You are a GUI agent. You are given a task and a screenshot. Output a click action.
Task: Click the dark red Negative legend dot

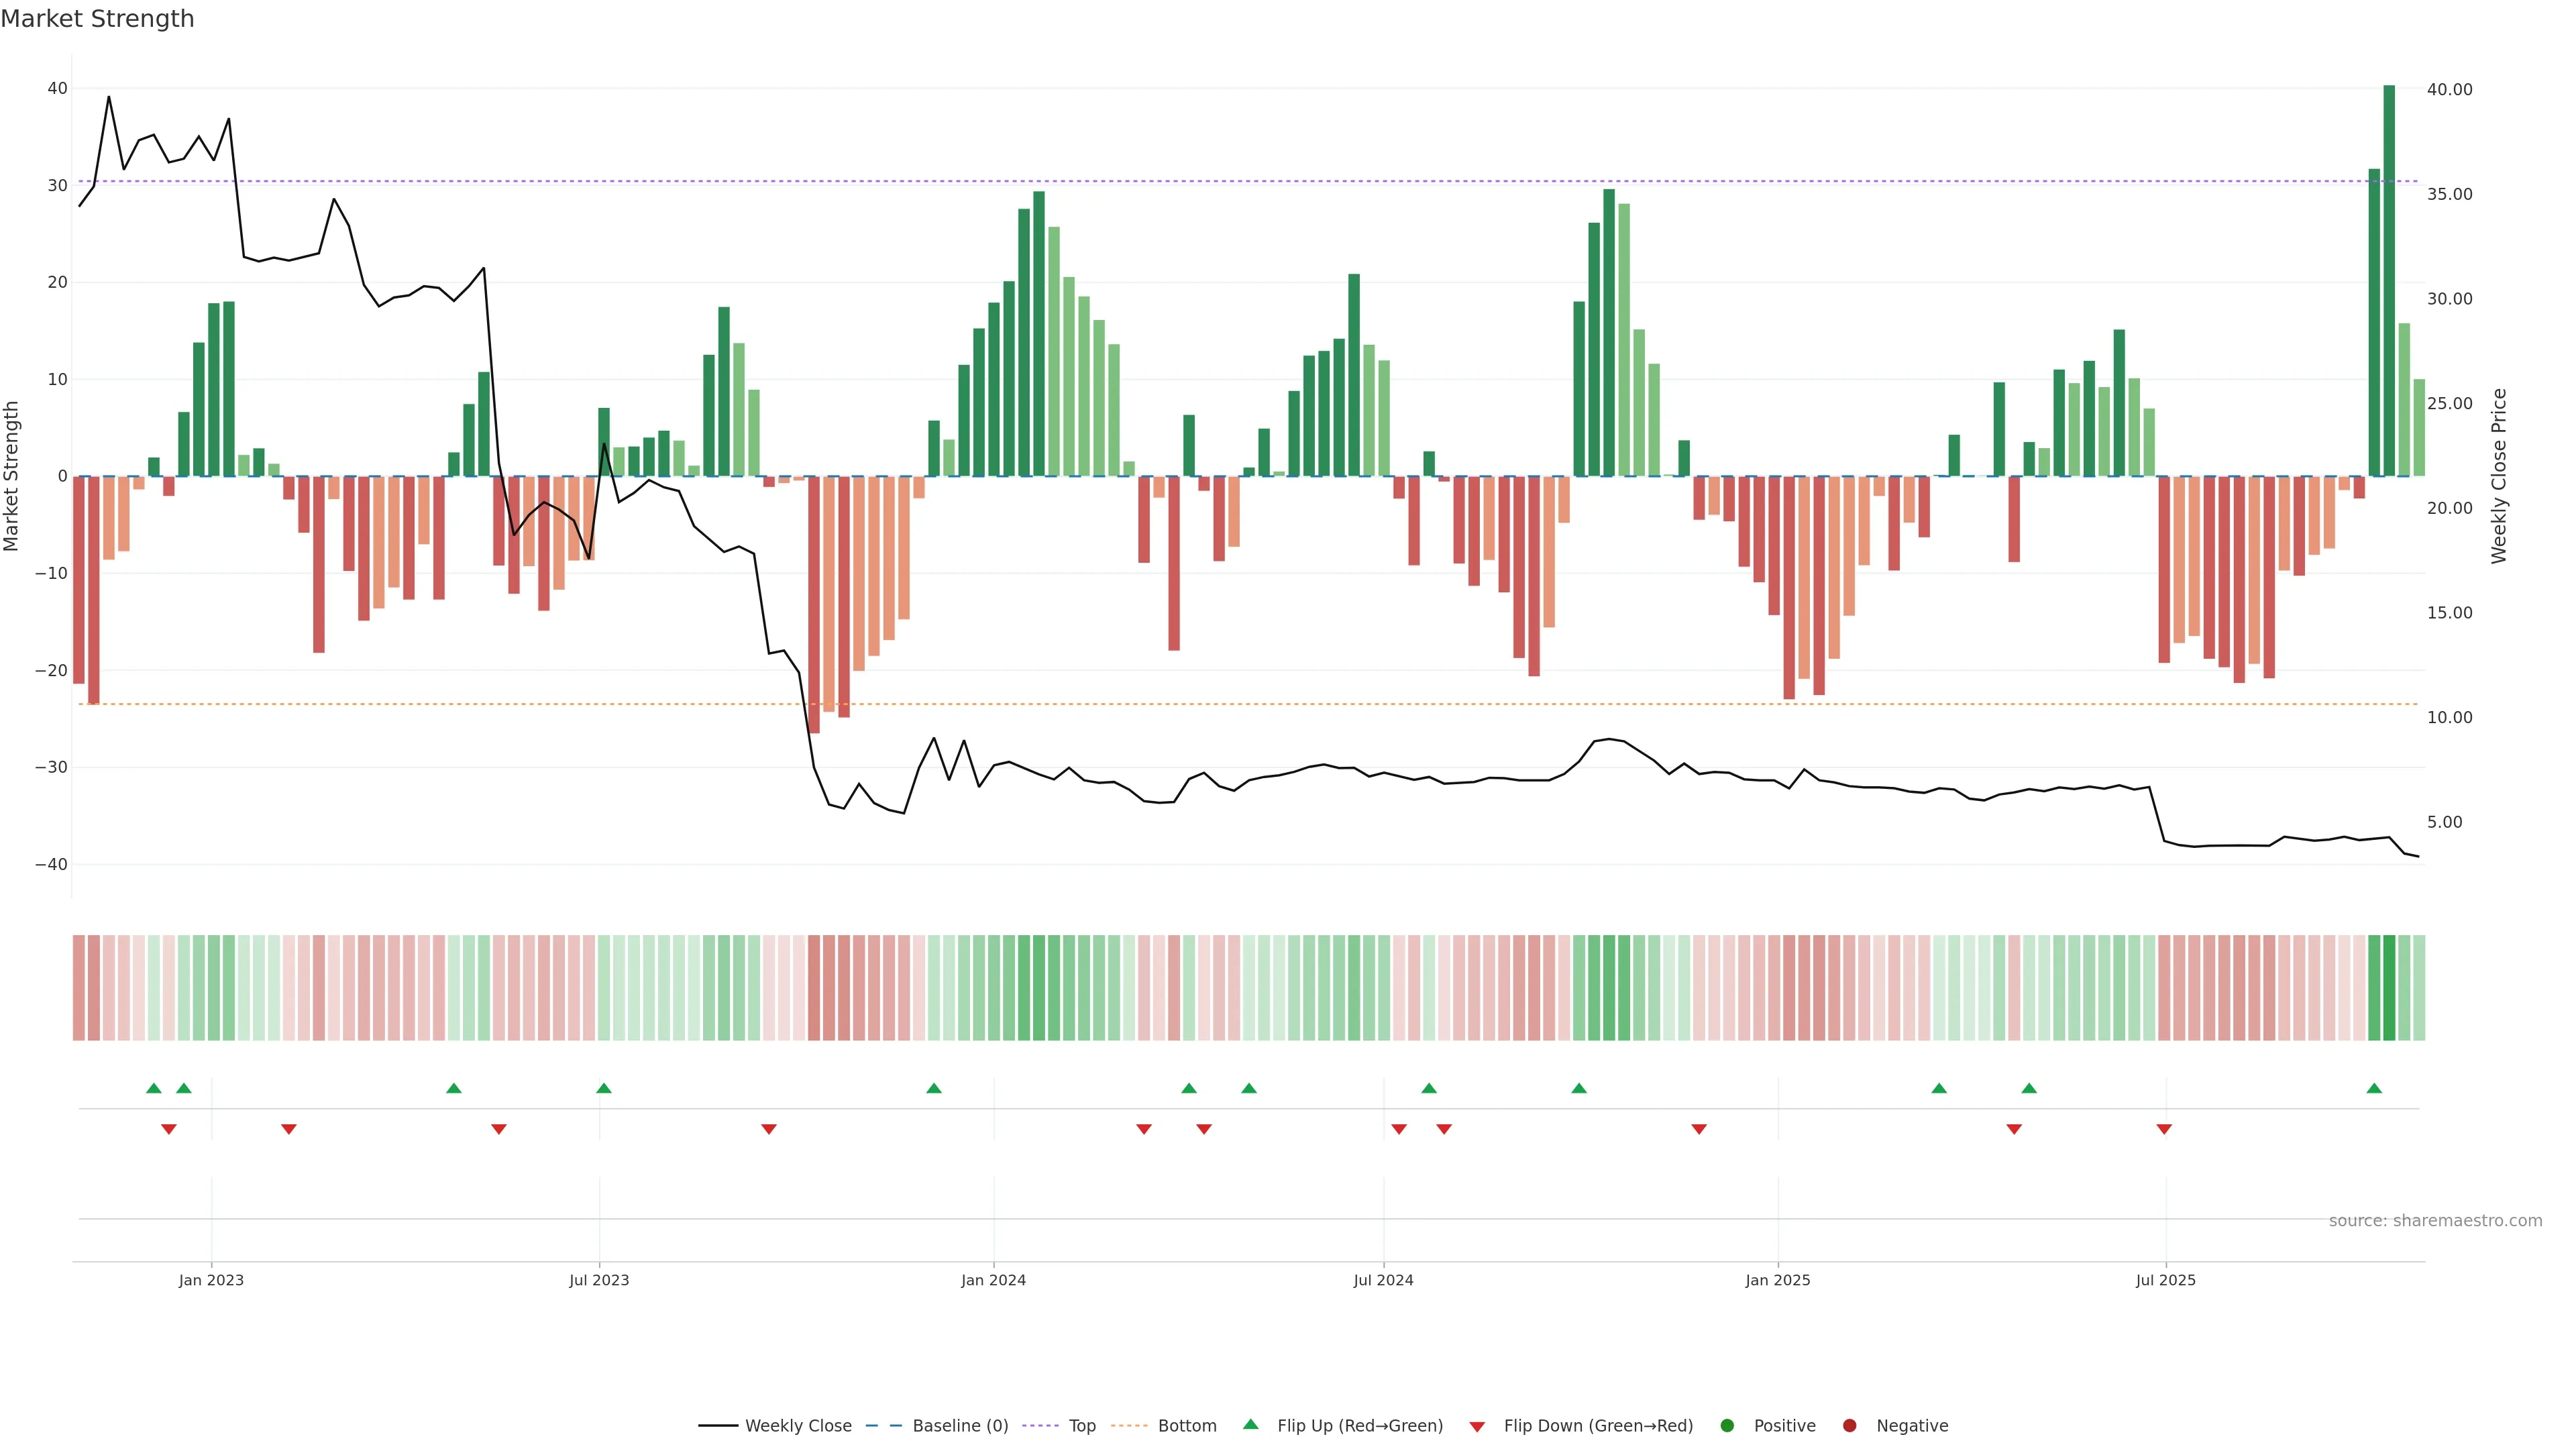click(x=1849, y=1426)
